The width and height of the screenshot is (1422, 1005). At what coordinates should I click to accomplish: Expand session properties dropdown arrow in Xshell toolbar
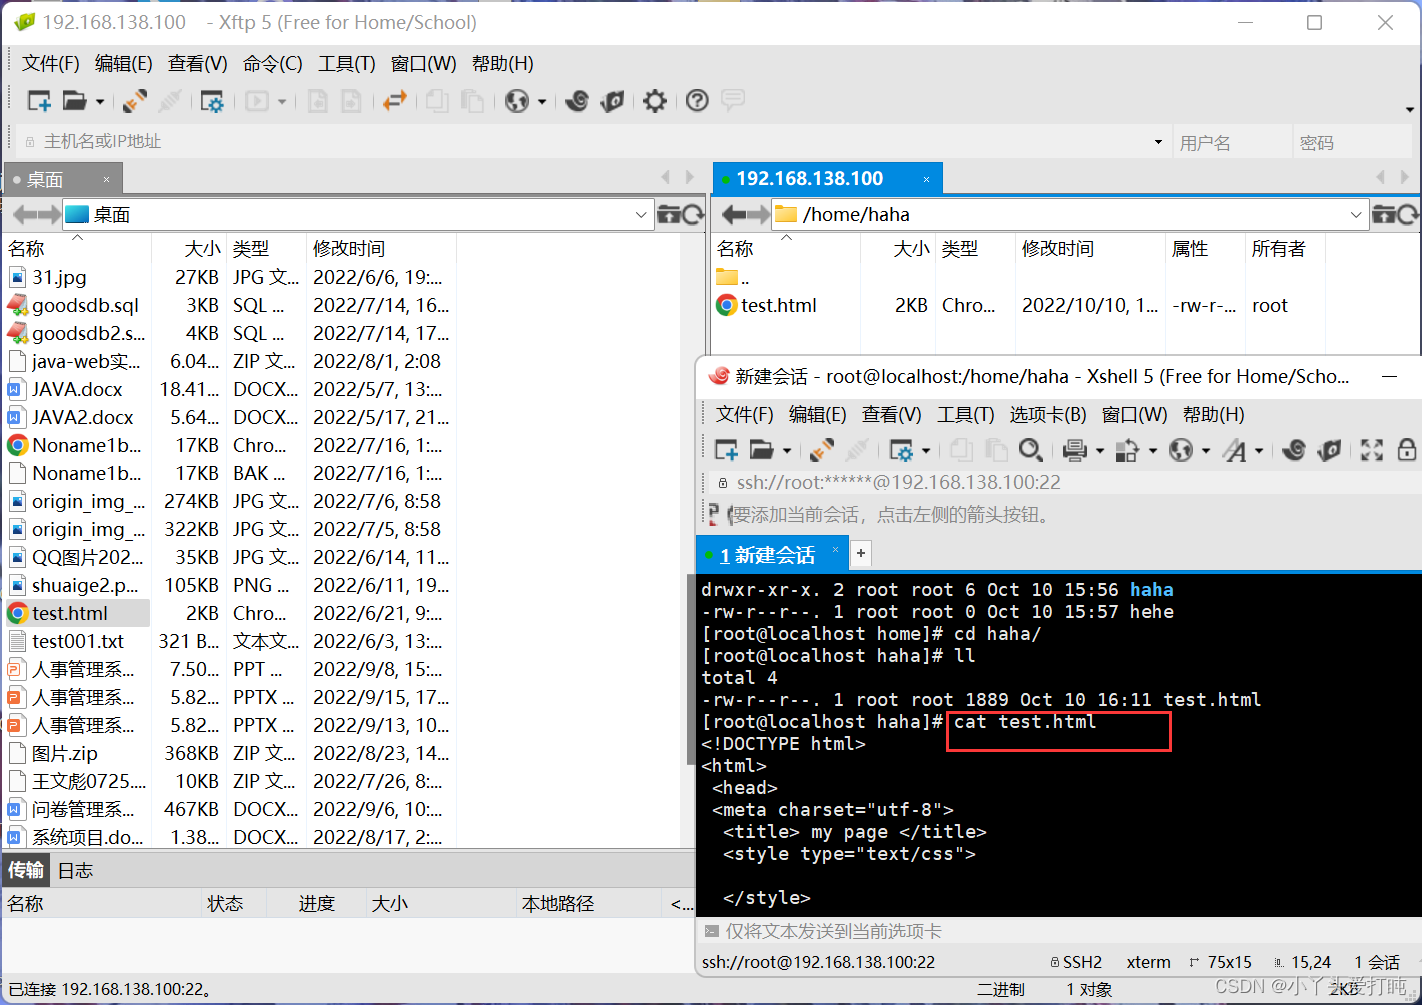[x=926, y=452]
